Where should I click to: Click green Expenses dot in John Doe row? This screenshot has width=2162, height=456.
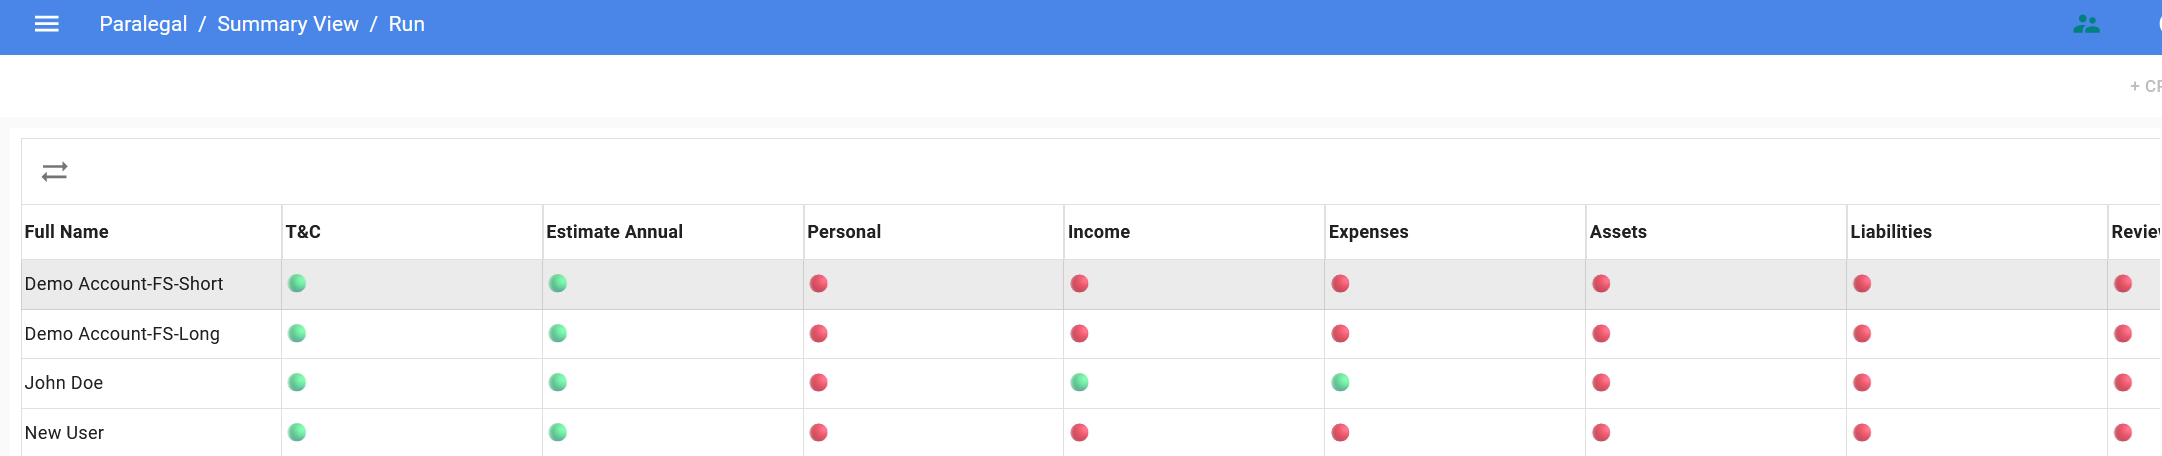[x=1341, y=383]
